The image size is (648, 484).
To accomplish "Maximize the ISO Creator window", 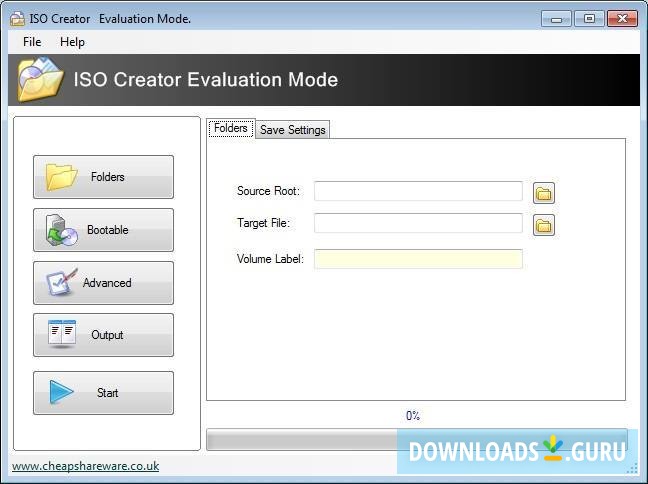I will pos(589,19).
